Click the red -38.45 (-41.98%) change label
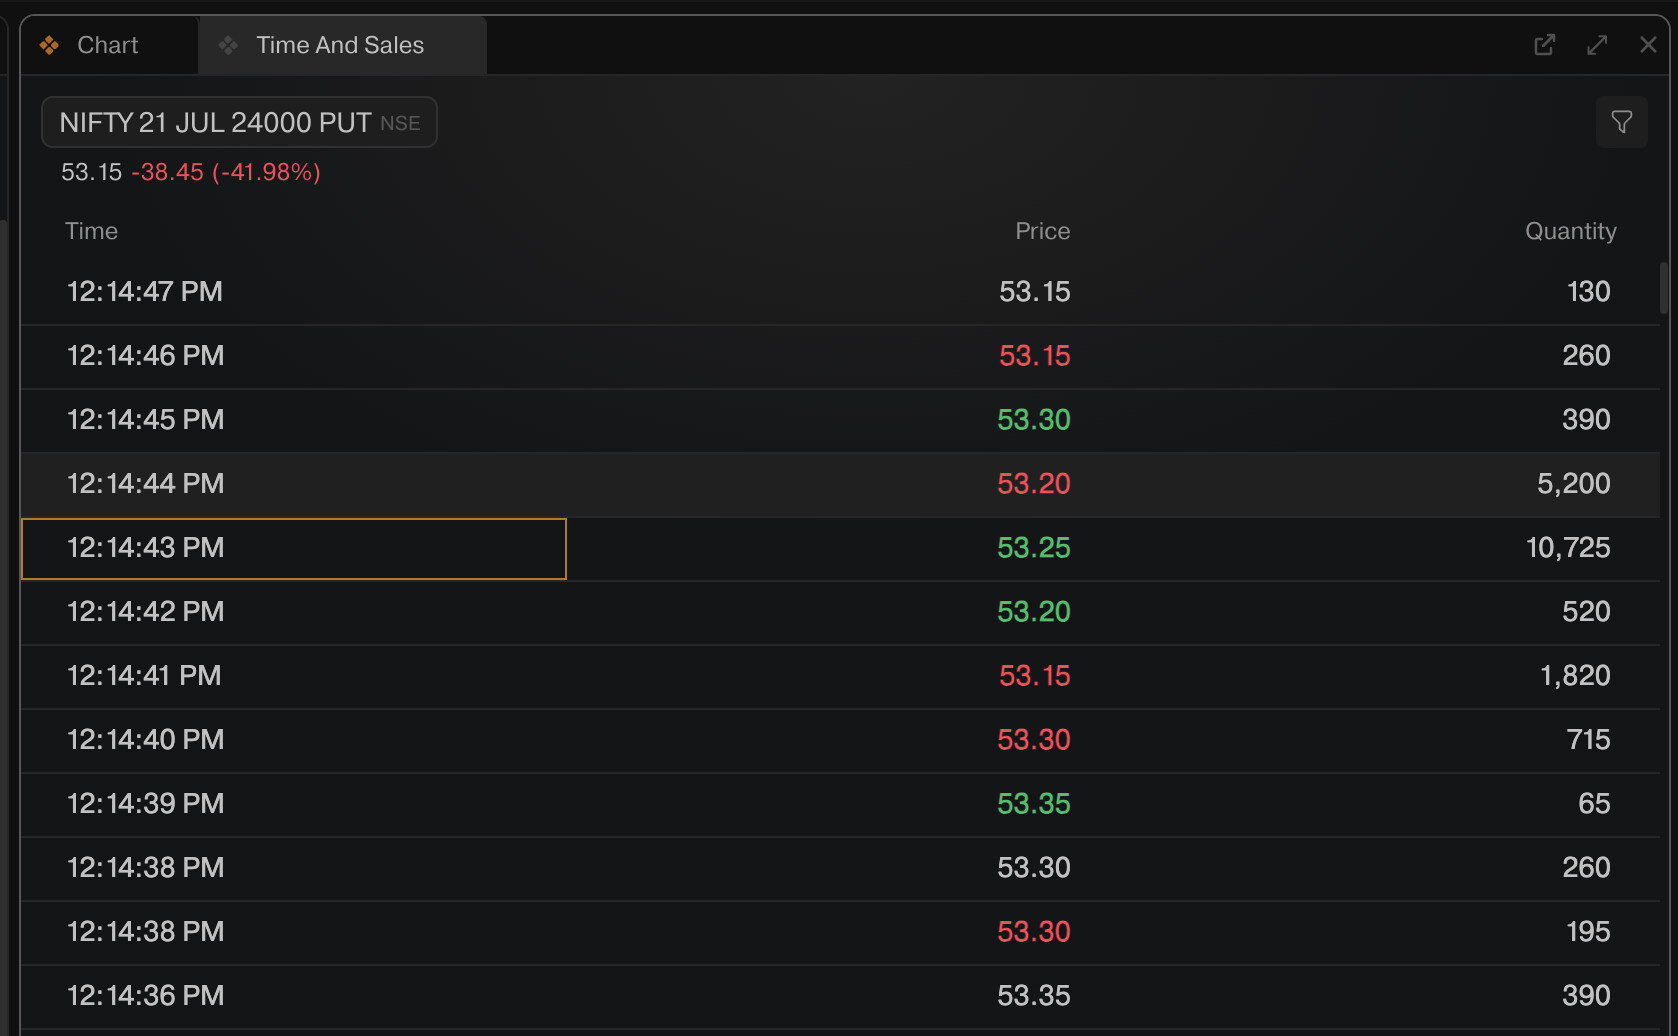 coord(226,172)
